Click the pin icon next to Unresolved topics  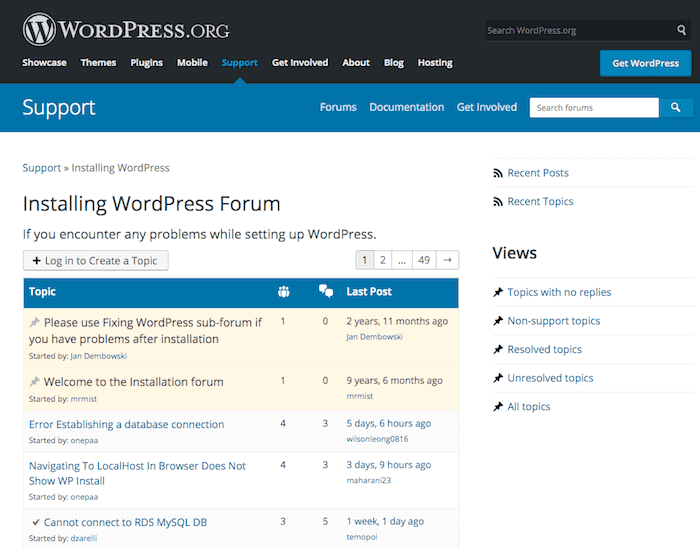click(x=498, y=378)
